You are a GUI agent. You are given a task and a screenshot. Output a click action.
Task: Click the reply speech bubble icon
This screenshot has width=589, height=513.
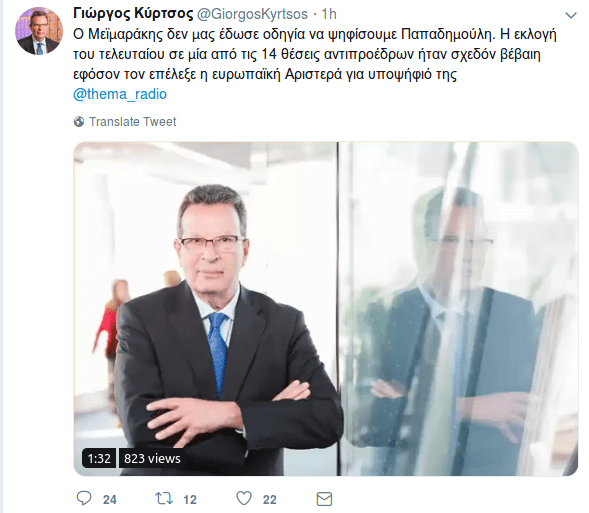click(x=84, y=498)
